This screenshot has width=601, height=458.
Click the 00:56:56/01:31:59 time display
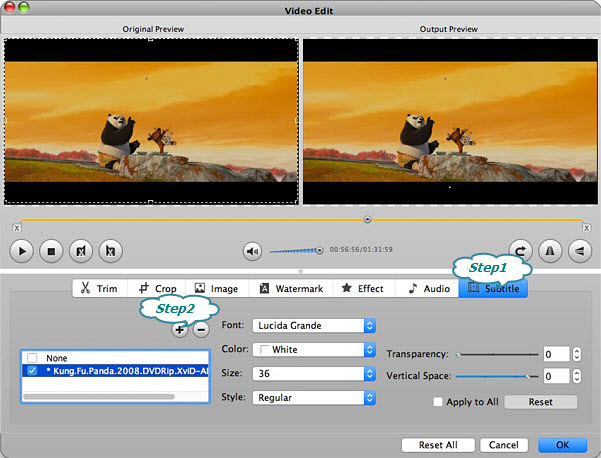point(361,250)
